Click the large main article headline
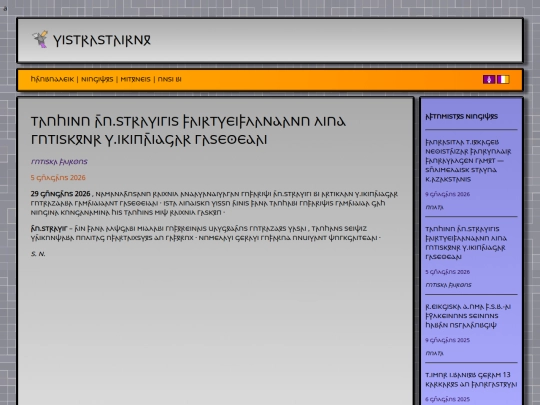This screenshot has width=540, height=405. [188, 131]
